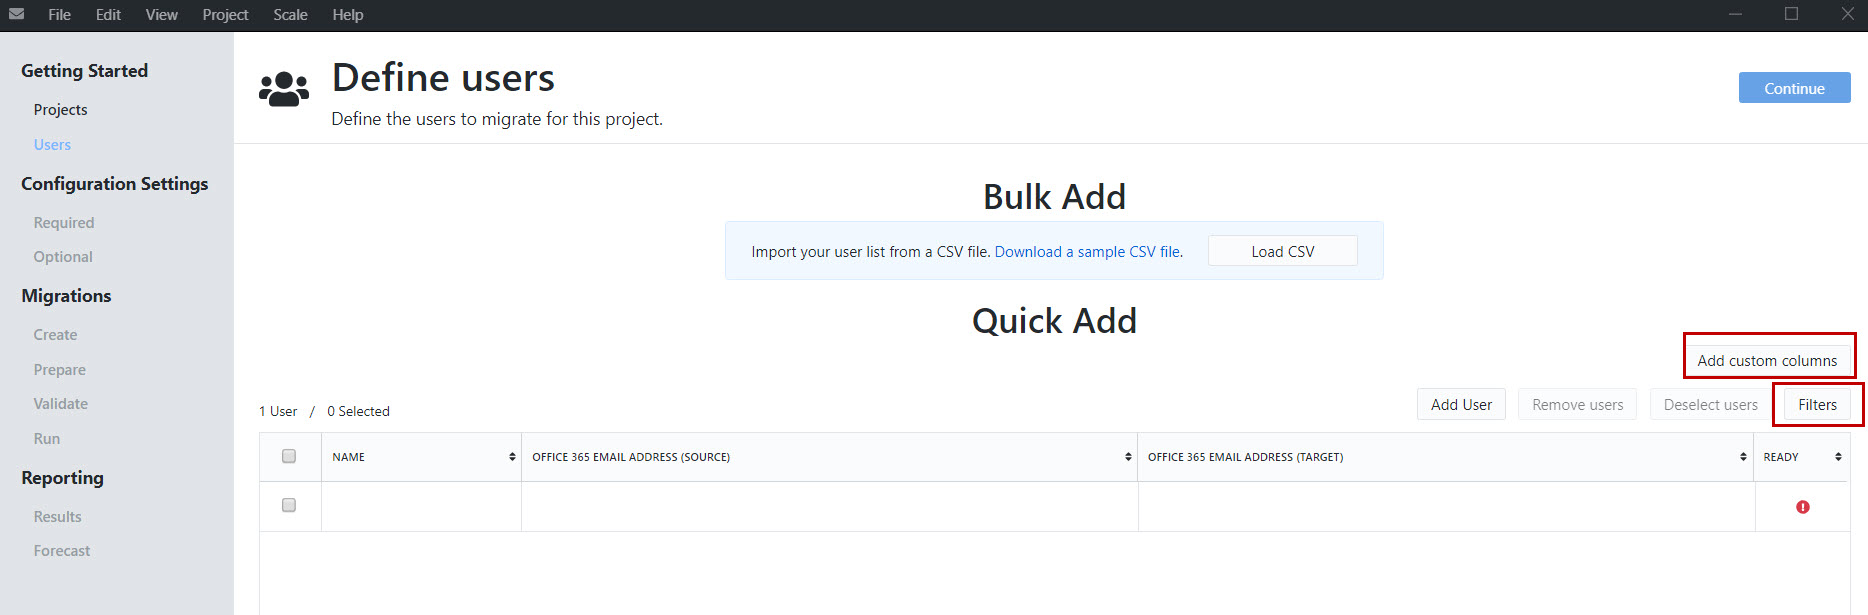Open Add custom columns option

click(x=1767, y=361)
